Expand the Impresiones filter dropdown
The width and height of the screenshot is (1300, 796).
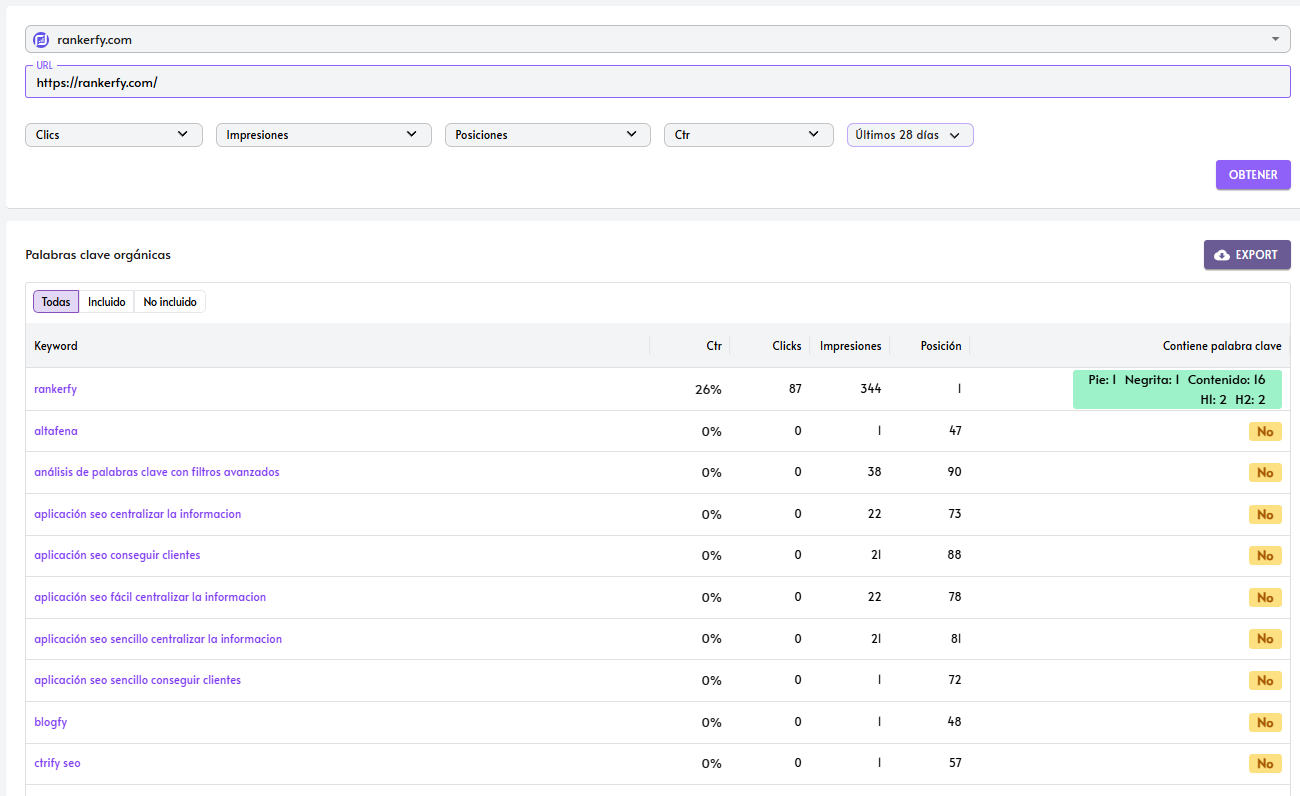coord(324,135)
